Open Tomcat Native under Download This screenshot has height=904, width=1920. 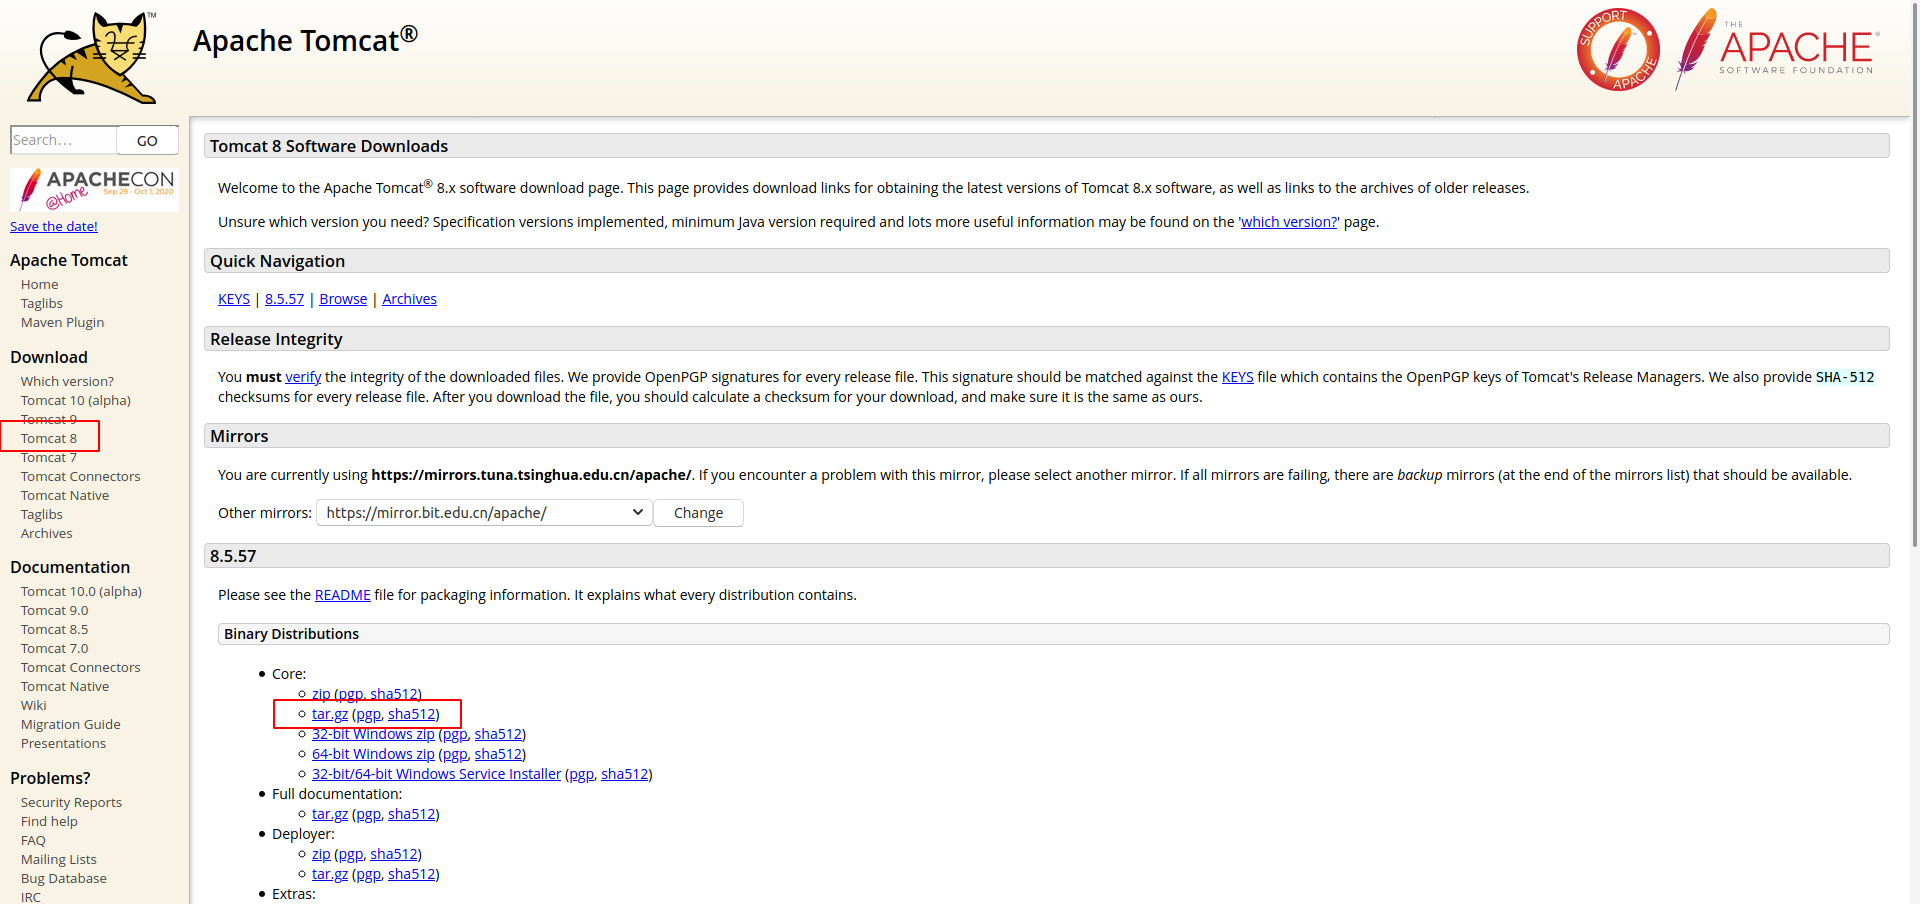point(65,495)
